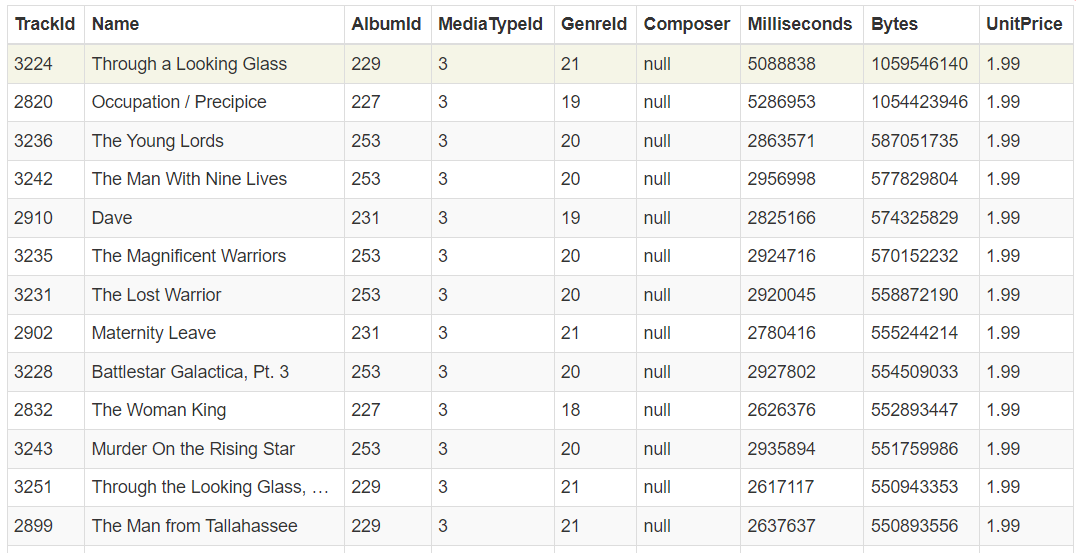Sort by the Name column header

pyautogui.click(x=115, y=24)
